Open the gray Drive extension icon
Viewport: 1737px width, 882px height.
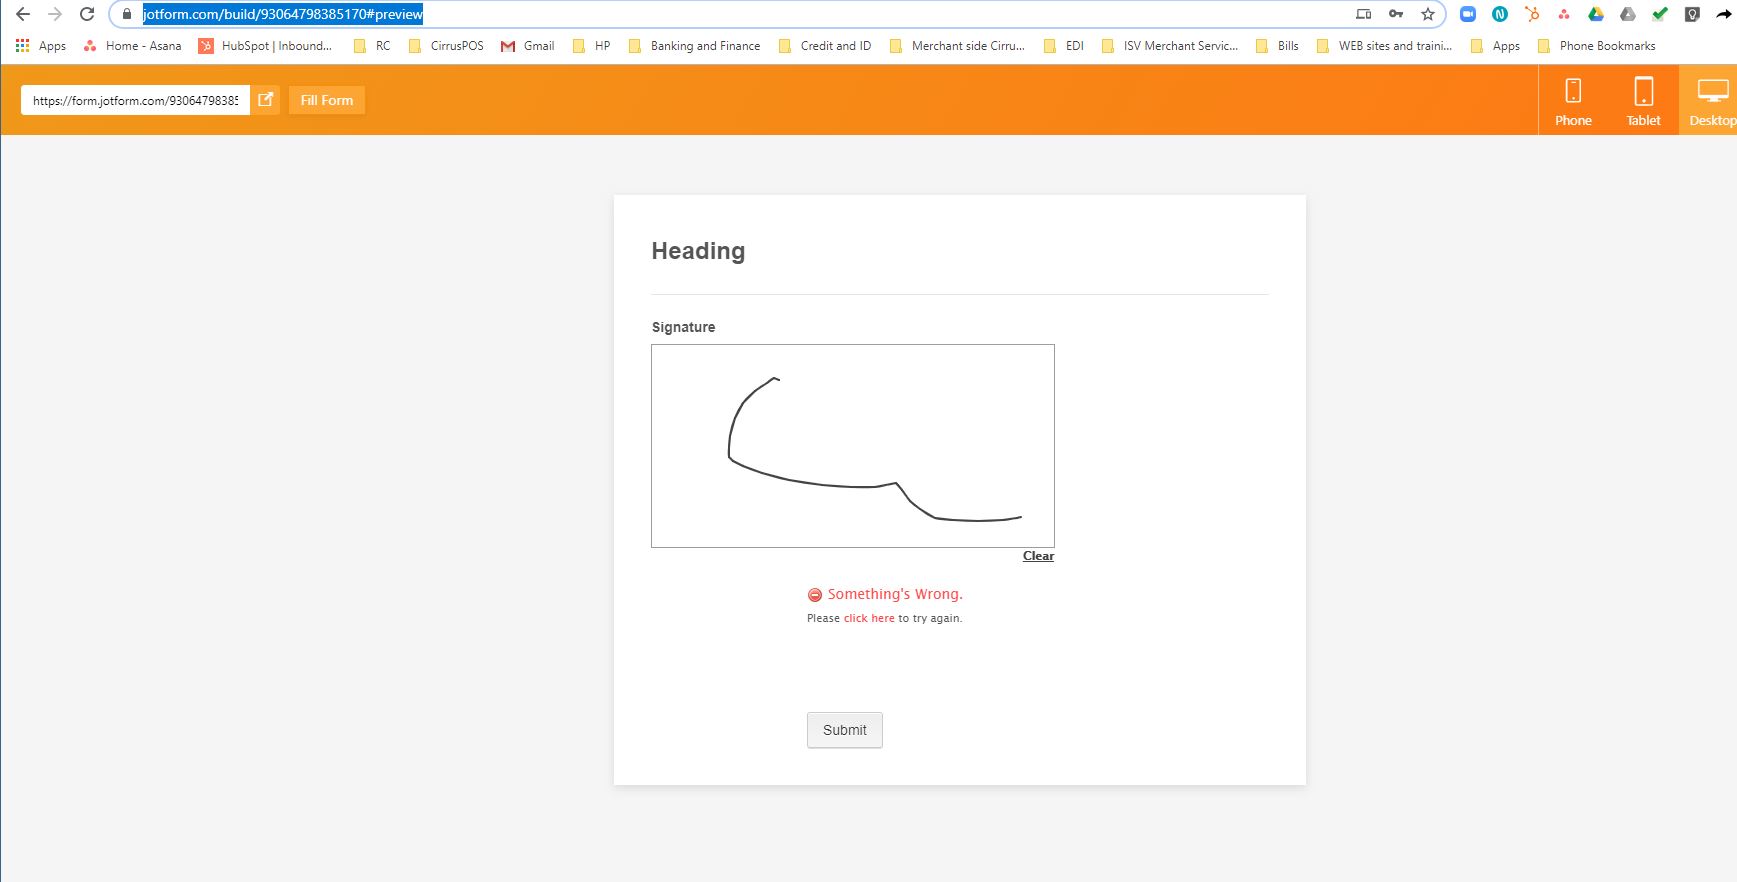coord(1628,14)
